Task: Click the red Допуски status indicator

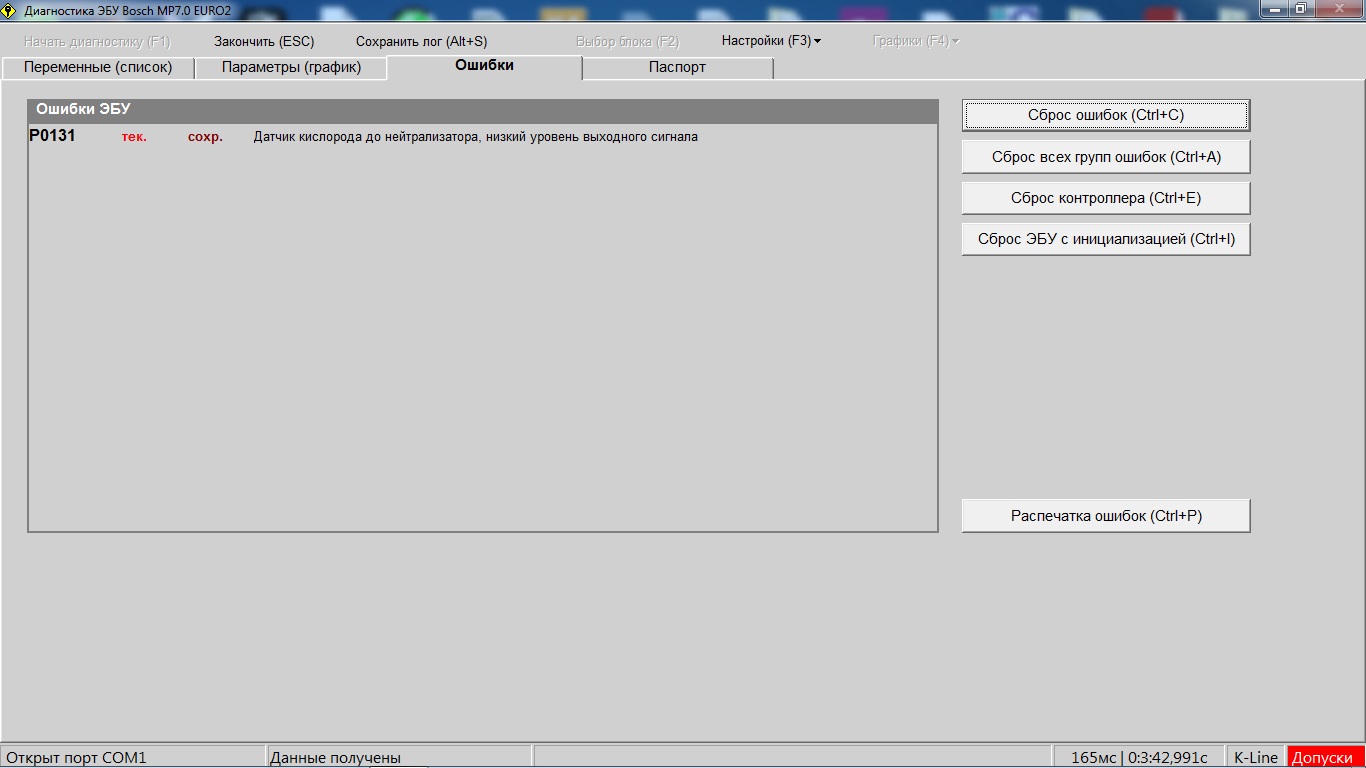Action: pos(1326,757)
